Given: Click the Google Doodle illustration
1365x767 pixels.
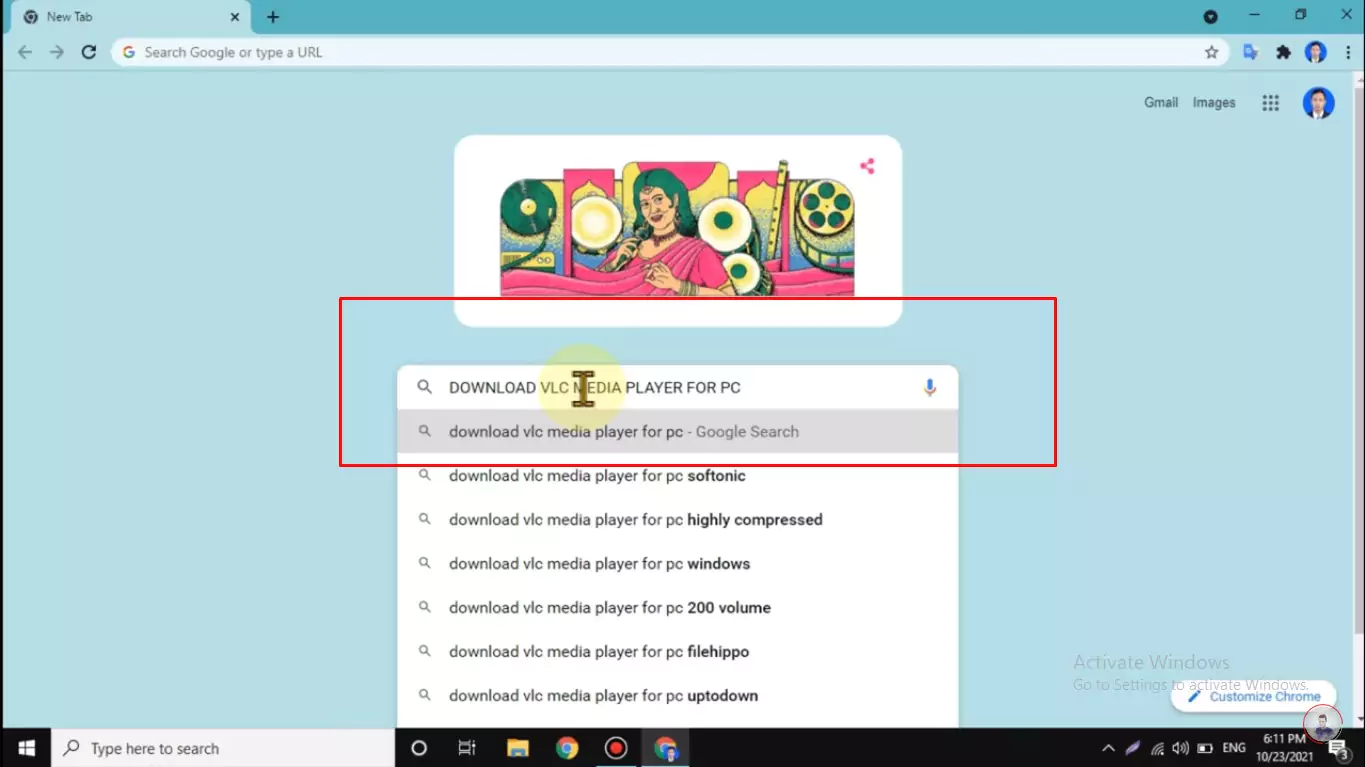Looking at the screenshot, I should 678,230.
